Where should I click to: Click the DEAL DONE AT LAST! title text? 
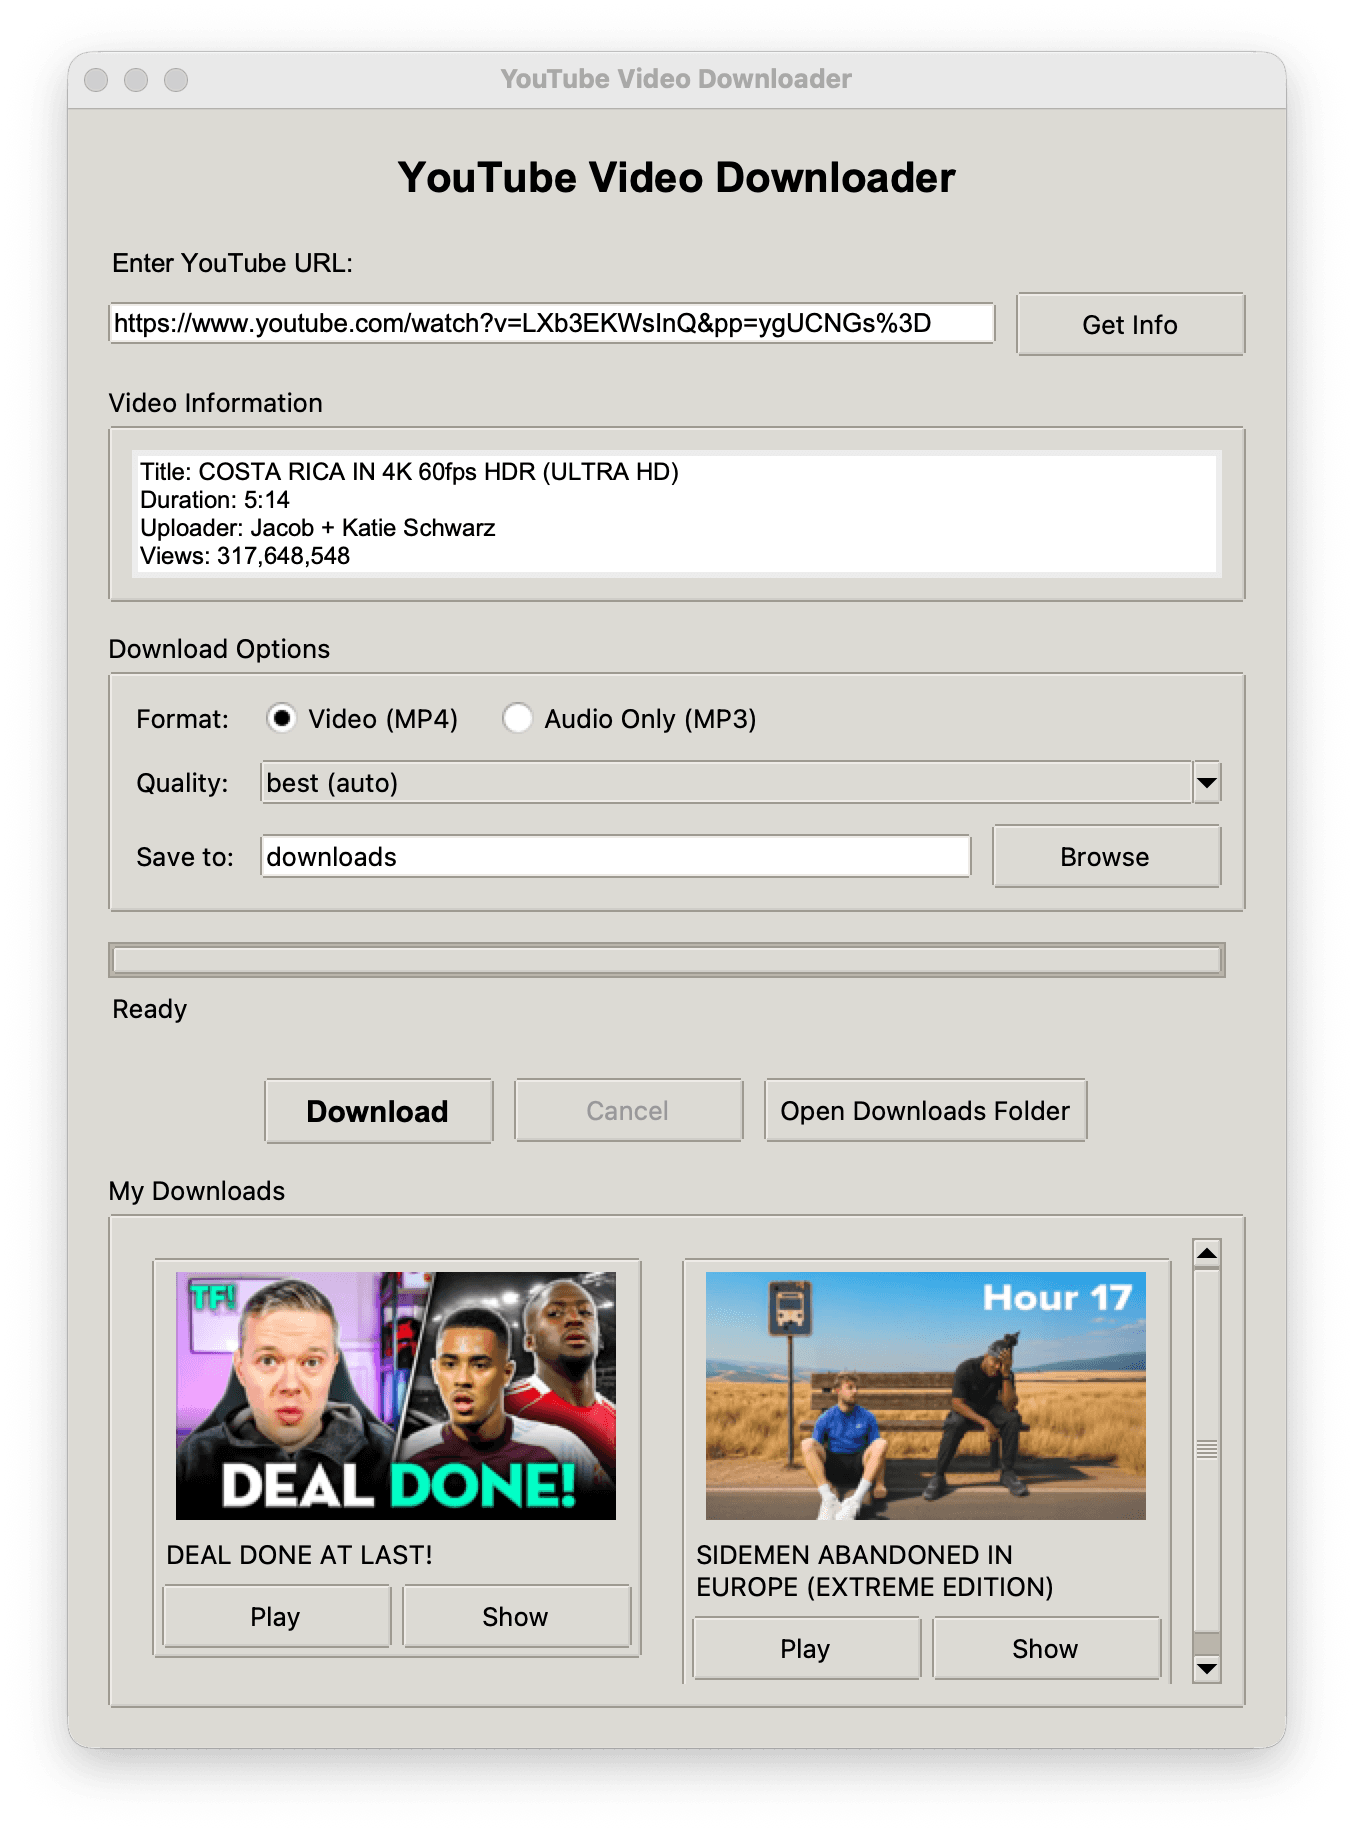click(x=300, y=1555)
